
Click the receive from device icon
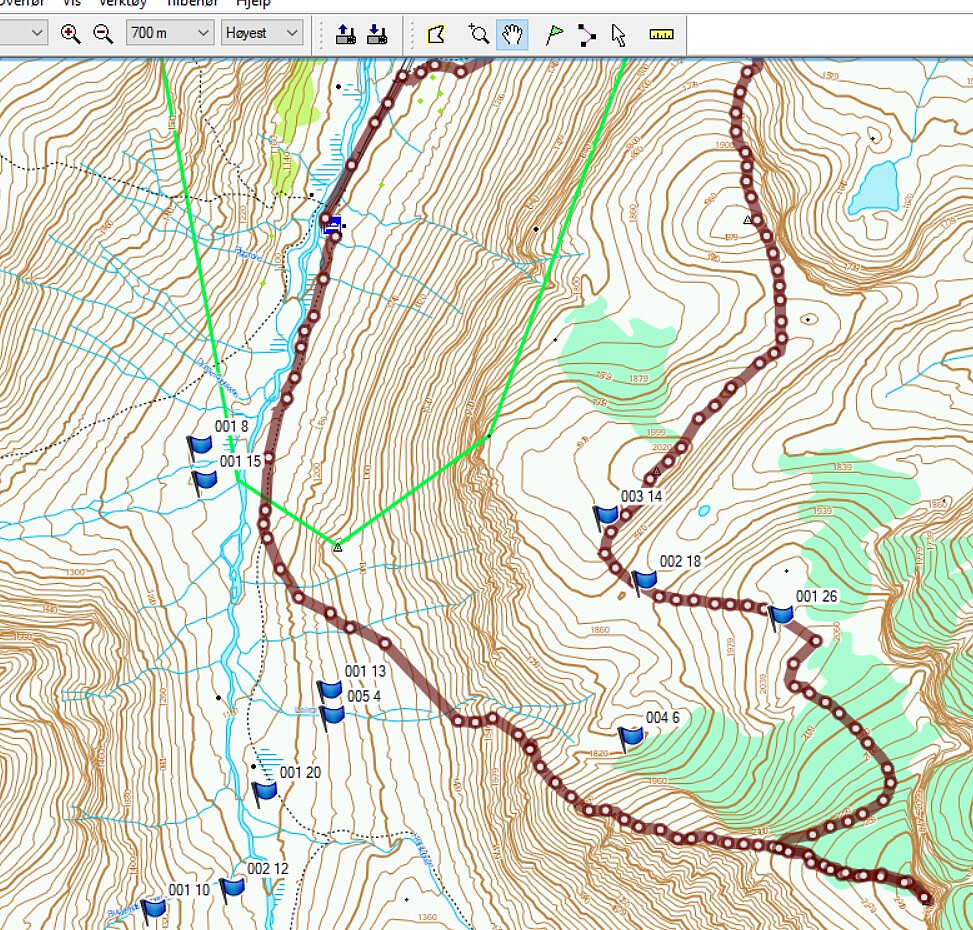(377, 35)
